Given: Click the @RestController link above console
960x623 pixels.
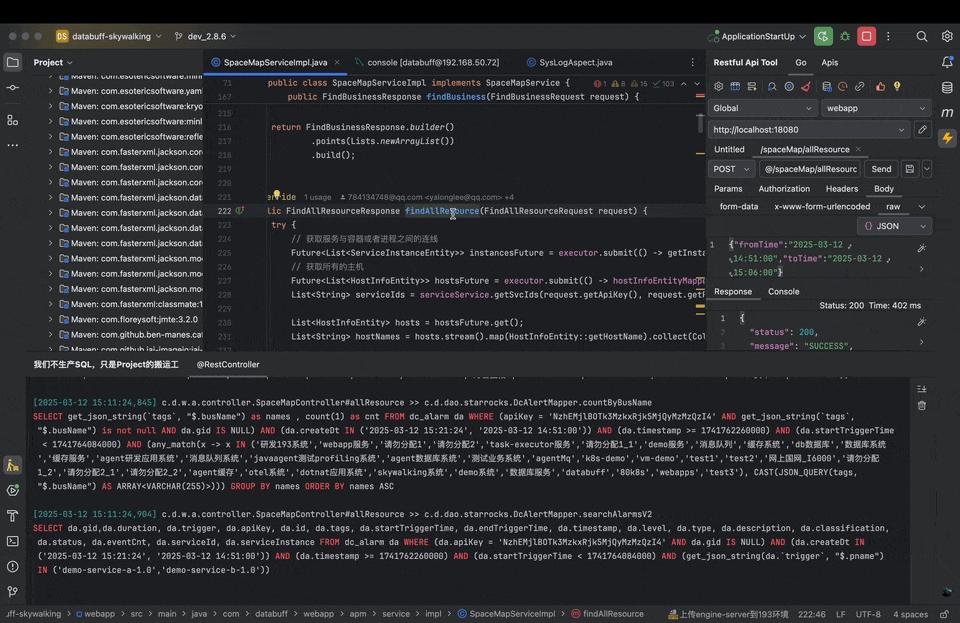Looking at the screenshot, I should (227, 364).
